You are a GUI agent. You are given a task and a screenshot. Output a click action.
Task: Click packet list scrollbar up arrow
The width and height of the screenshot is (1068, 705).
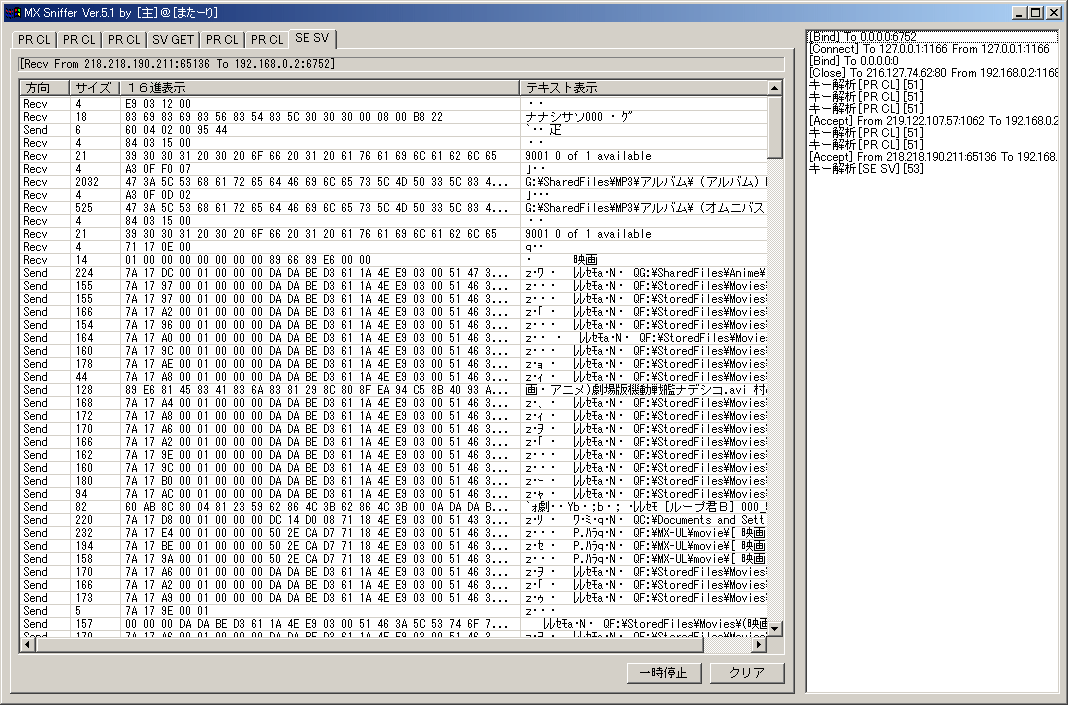[x=775, y=88]
